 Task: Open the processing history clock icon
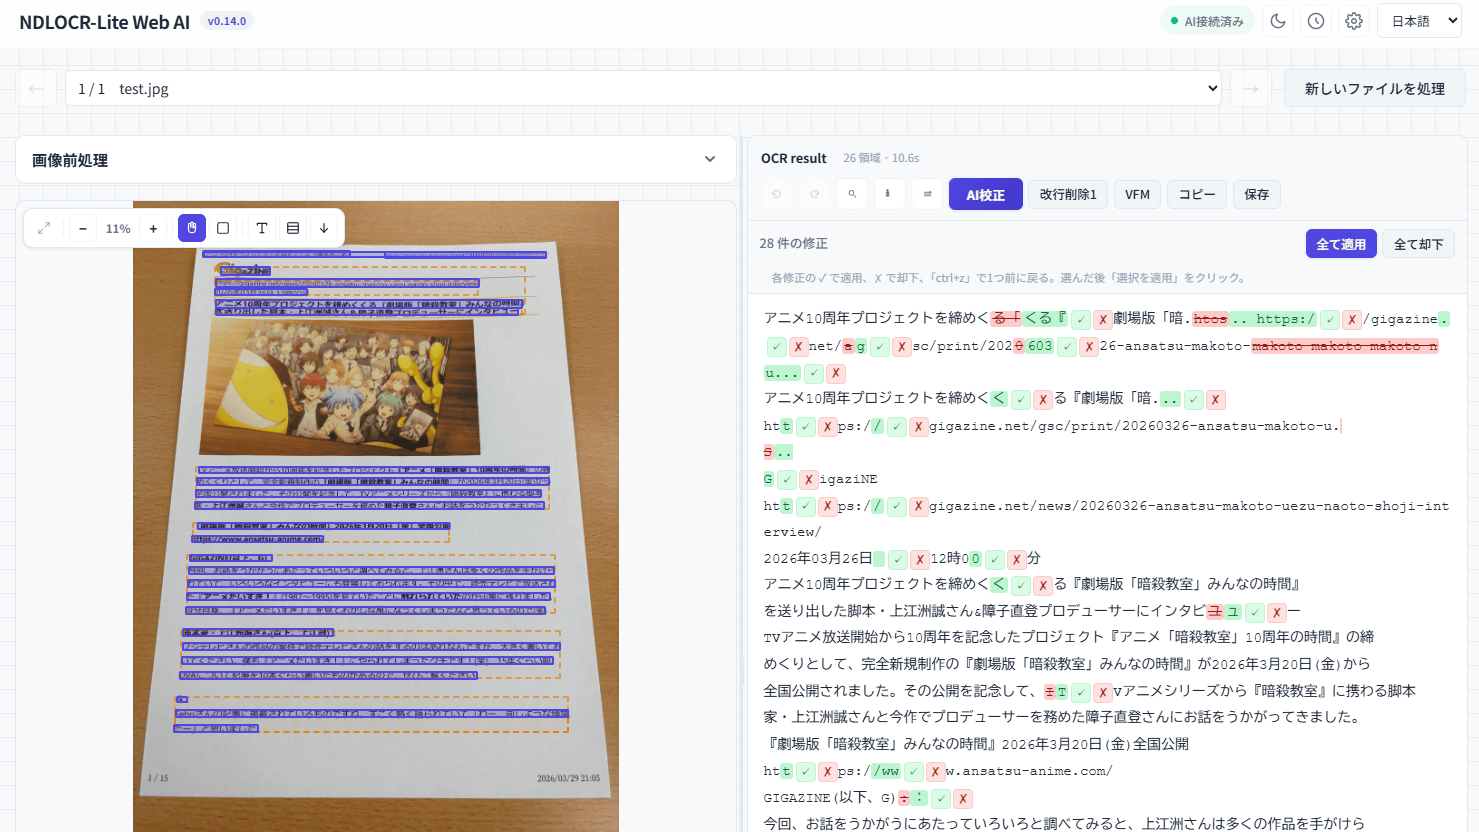point(1316,20)
